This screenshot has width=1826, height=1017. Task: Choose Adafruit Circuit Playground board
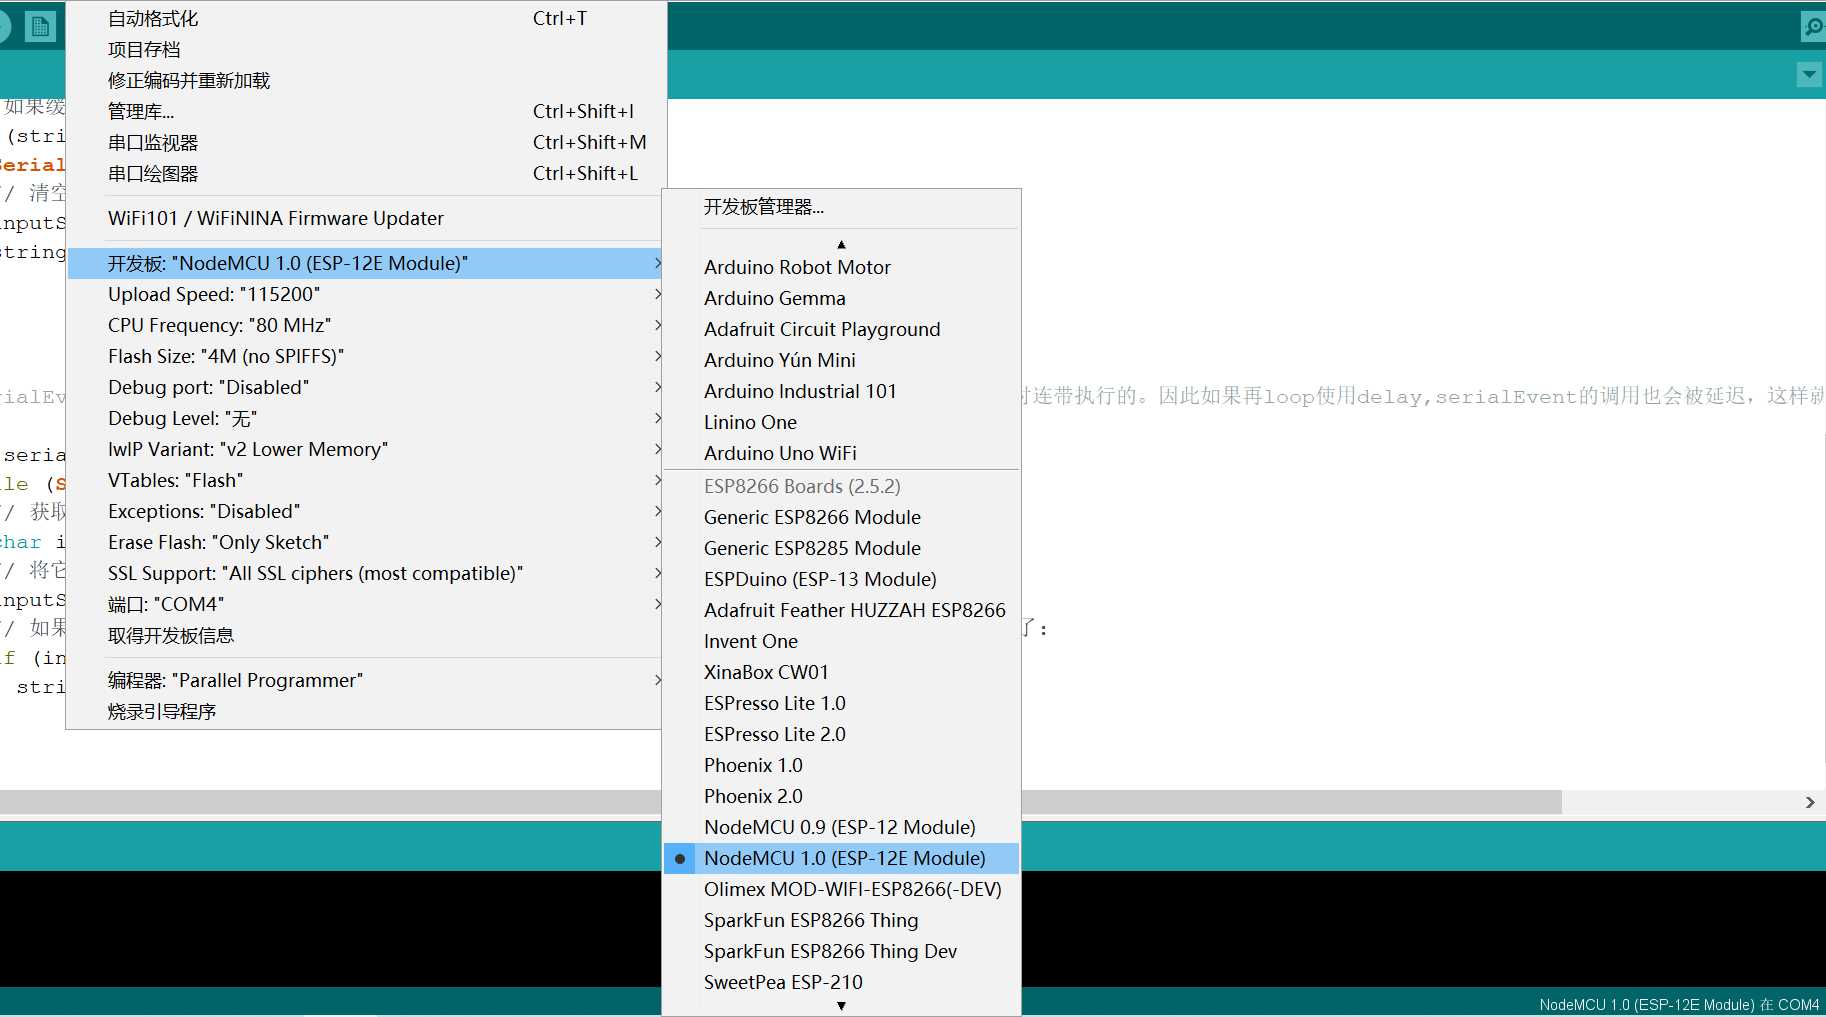(841, 329)
